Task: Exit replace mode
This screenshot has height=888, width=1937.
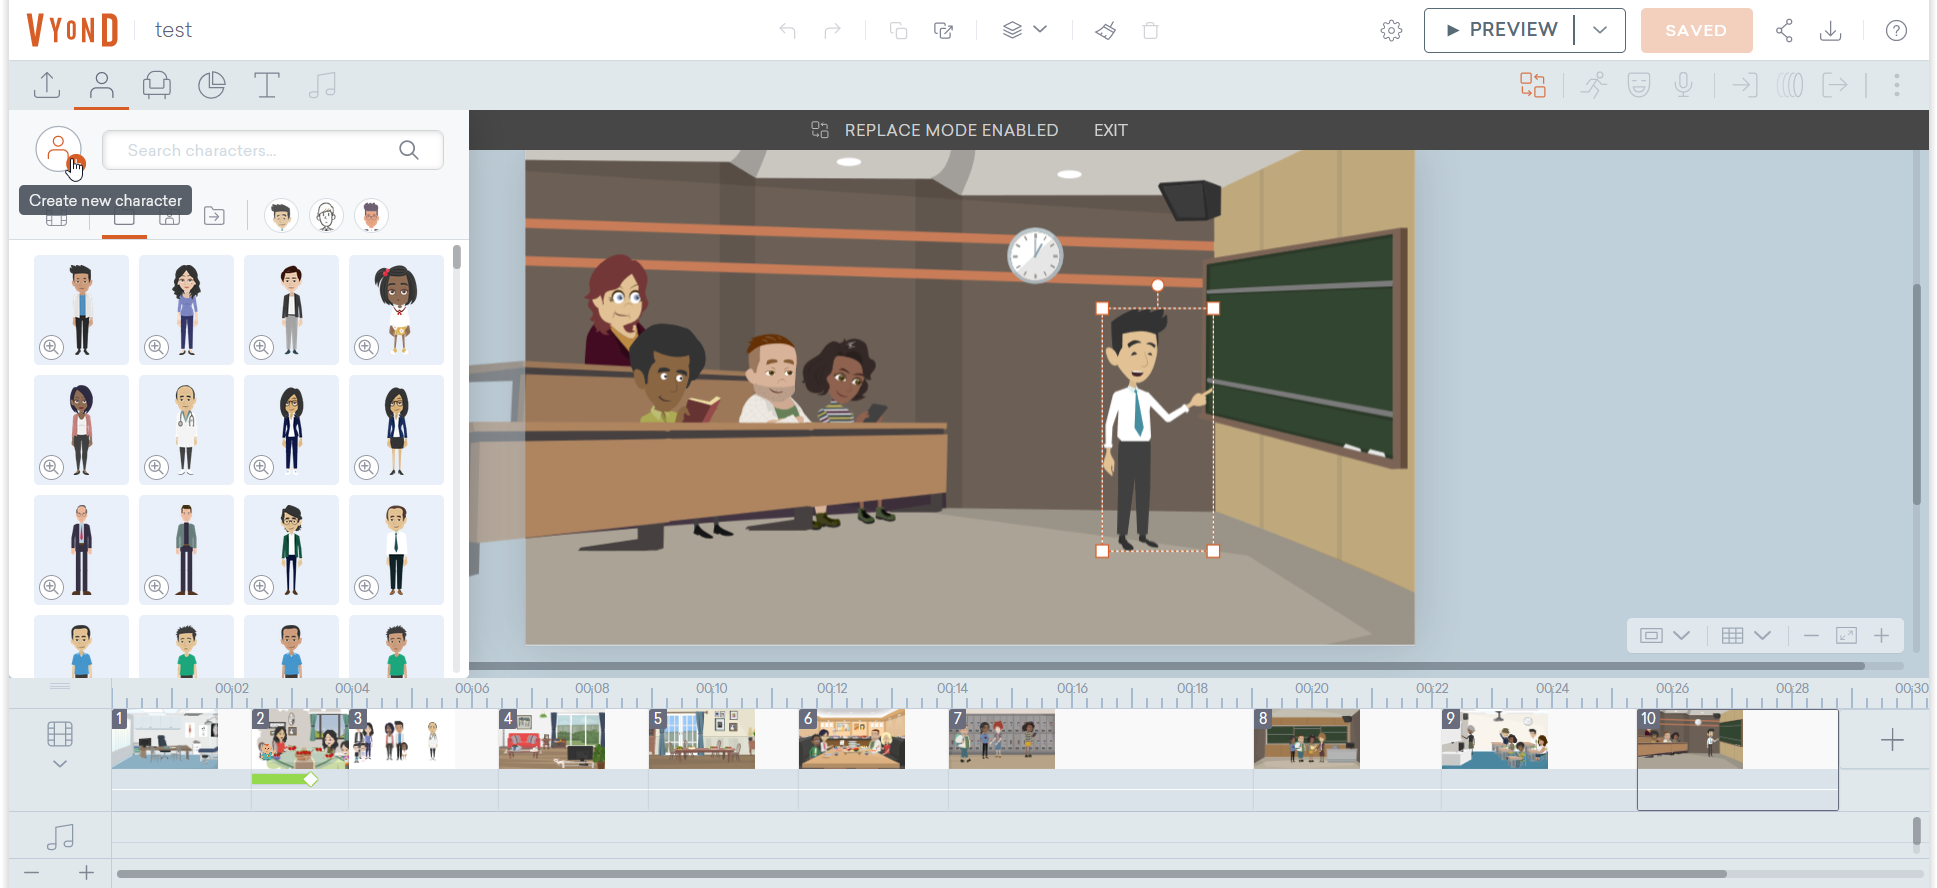Action: (x=1110, y=130)
